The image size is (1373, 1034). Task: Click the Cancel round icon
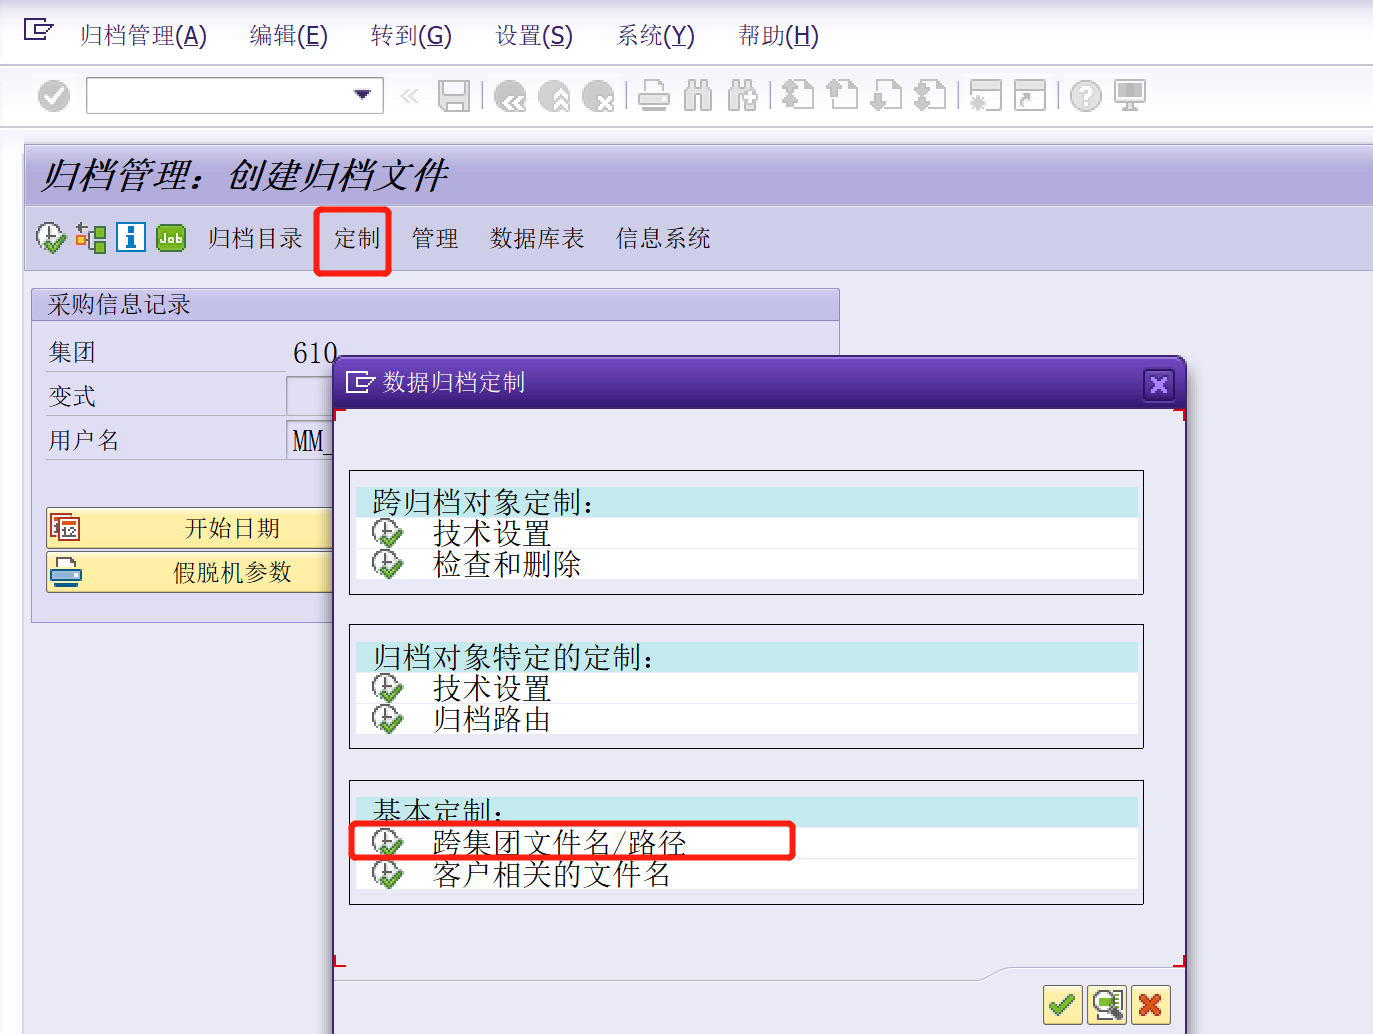598,96
